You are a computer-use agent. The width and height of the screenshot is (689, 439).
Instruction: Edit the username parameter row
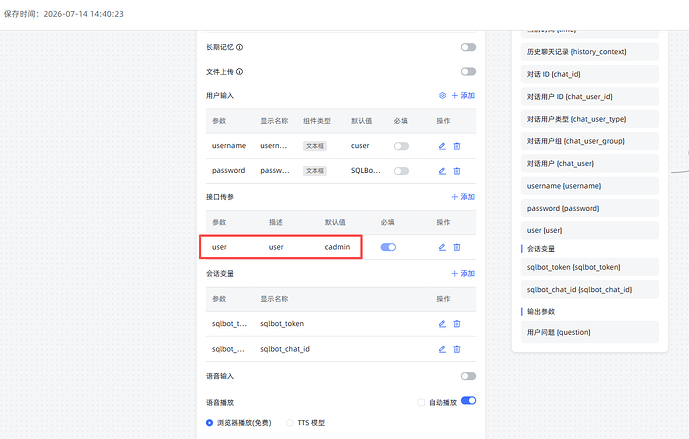[442, 146]
